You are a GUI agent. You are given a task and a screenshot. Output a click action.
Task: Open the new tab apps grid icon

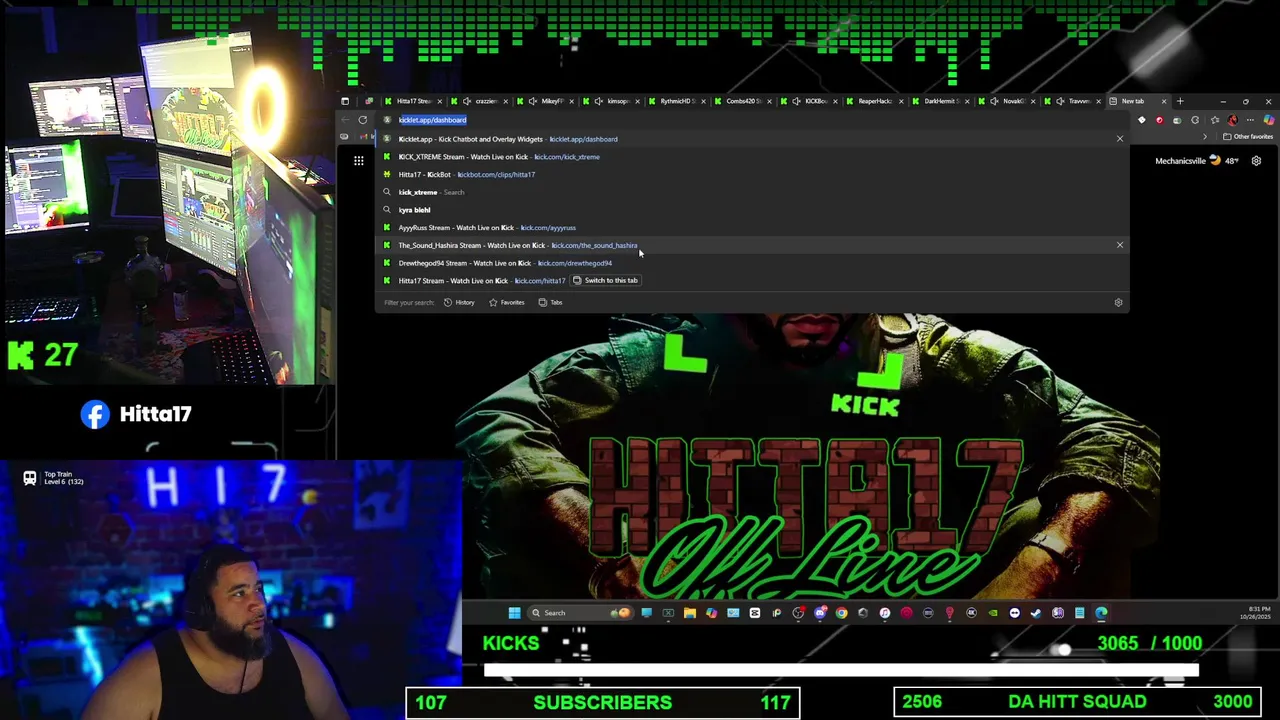point(358,160)
